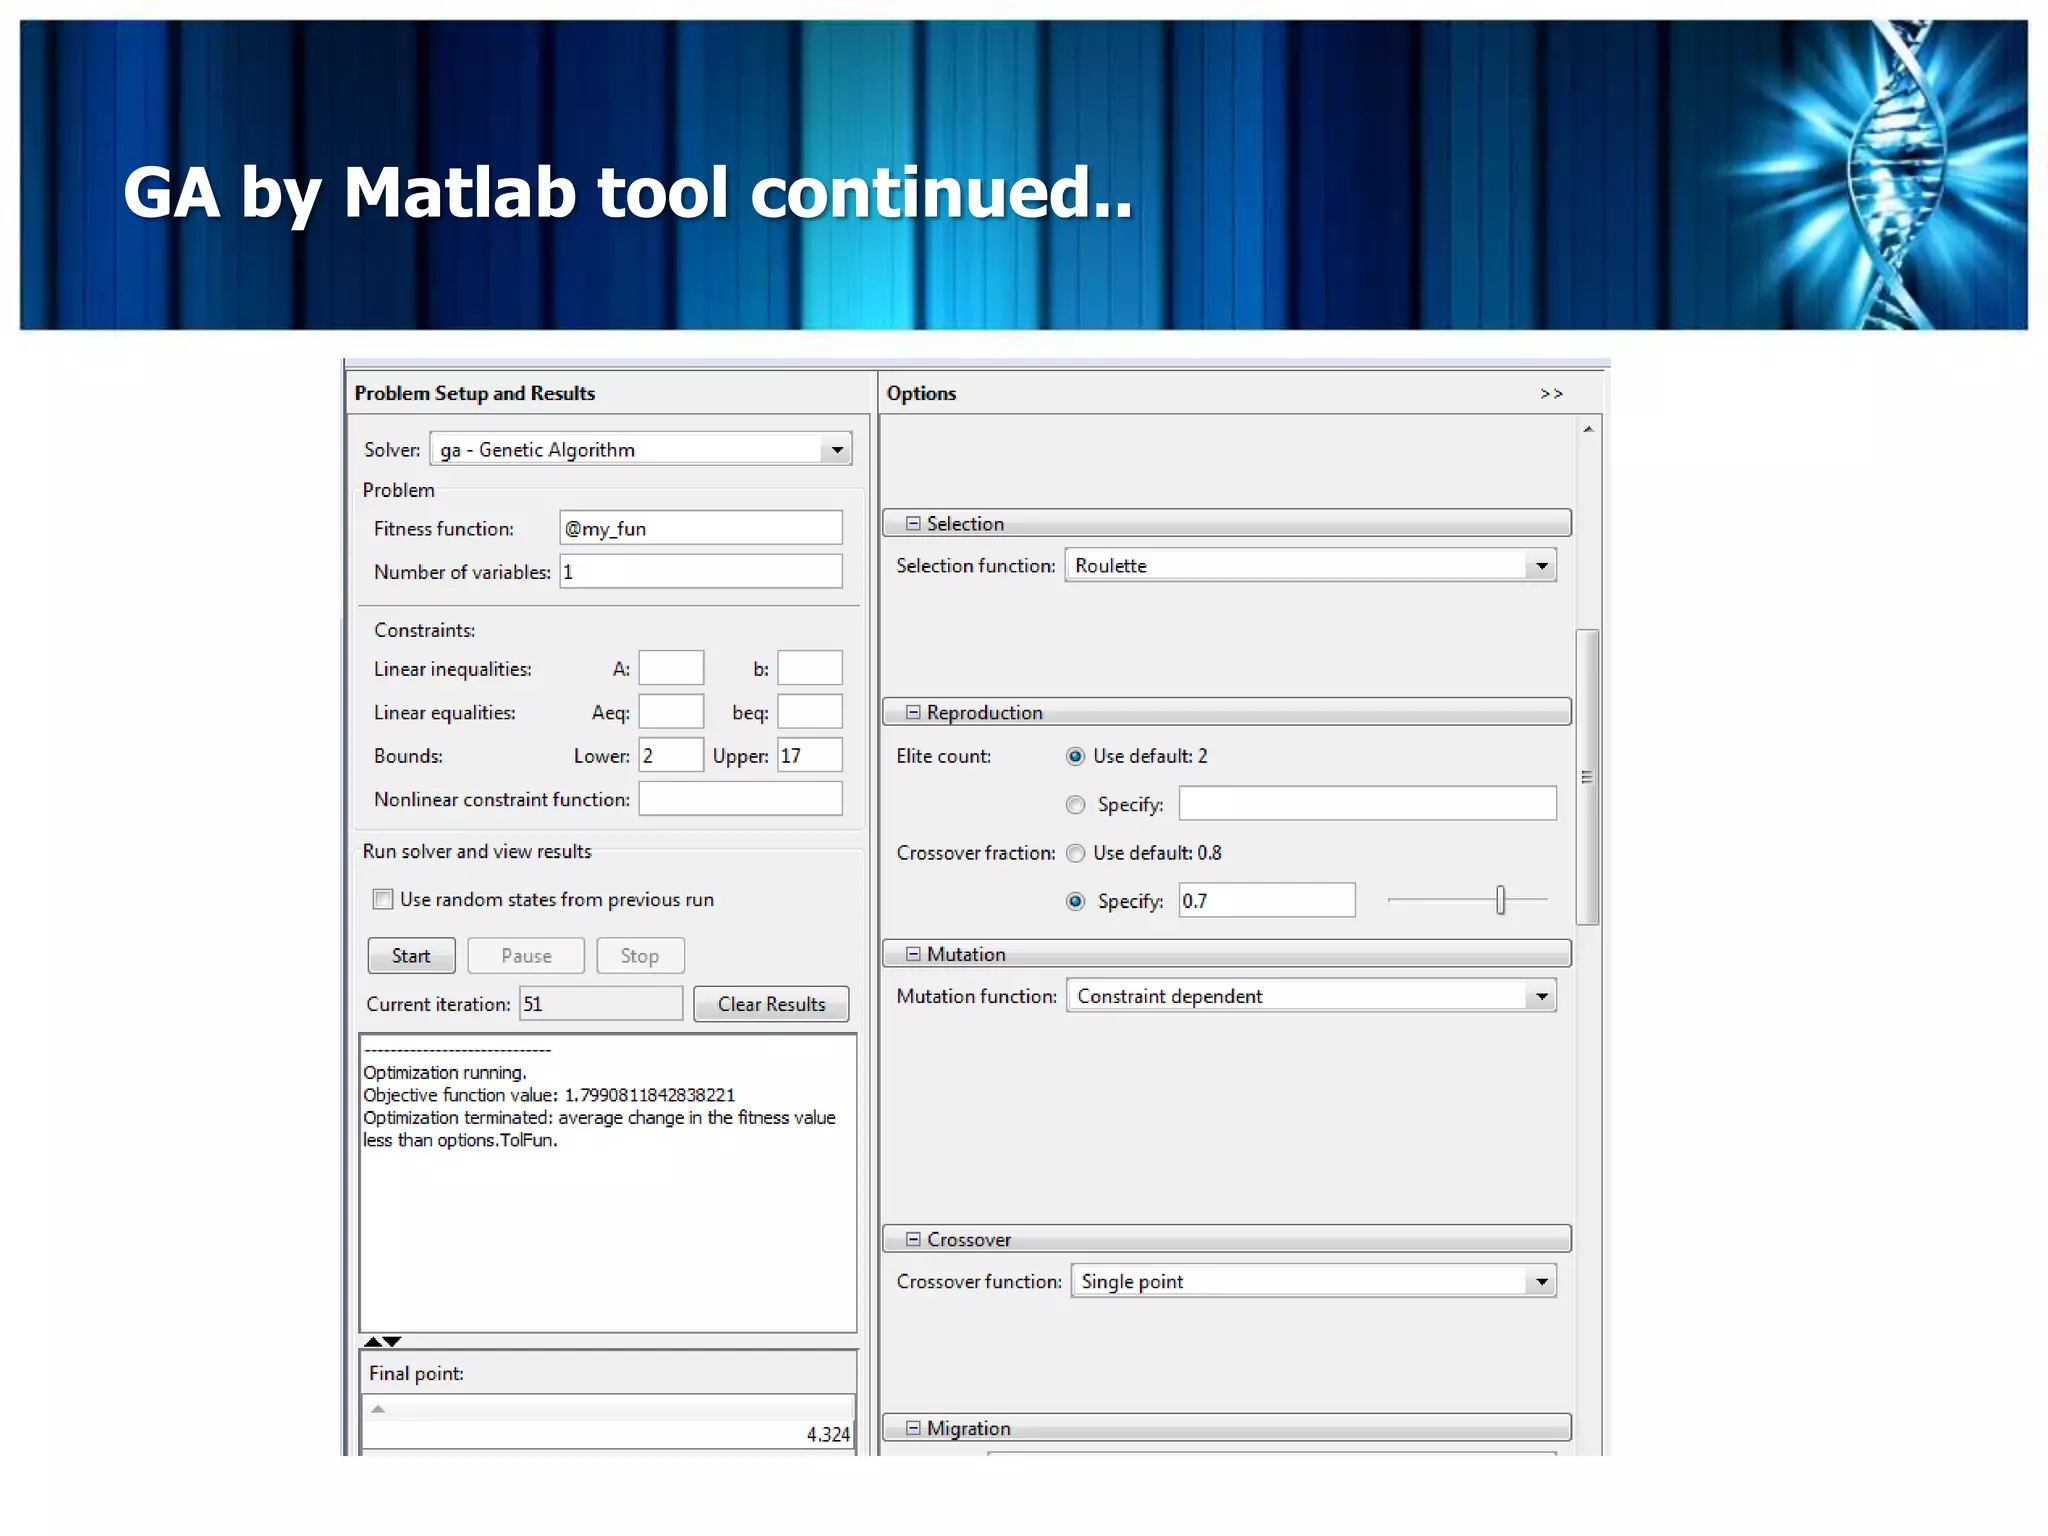Enable Use random states from previous run
The image size is (2048, 1536).
tap(383, 899)
